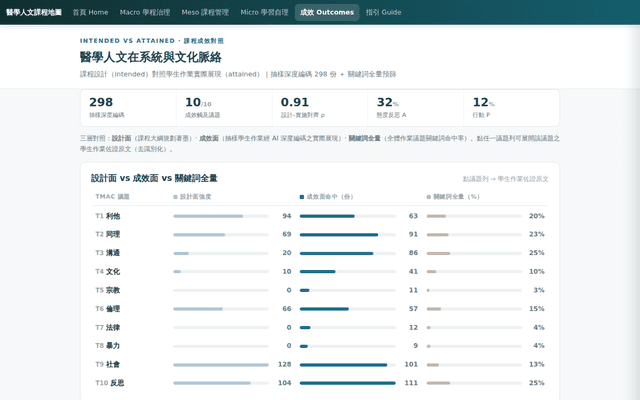Click the 32% 態度反思 A stat card

pos(416,108)
